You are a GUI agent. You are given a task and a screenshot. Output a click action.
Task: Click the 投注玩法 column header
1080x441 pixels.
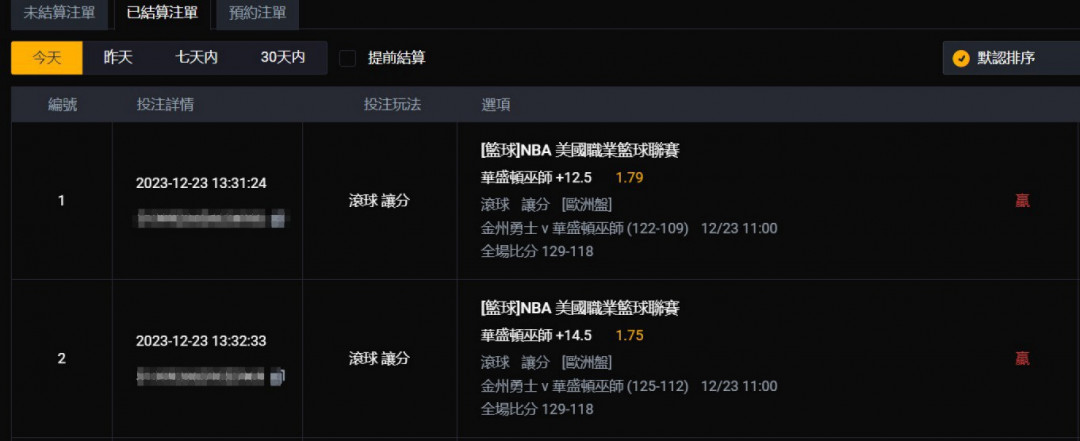[393, 105]
